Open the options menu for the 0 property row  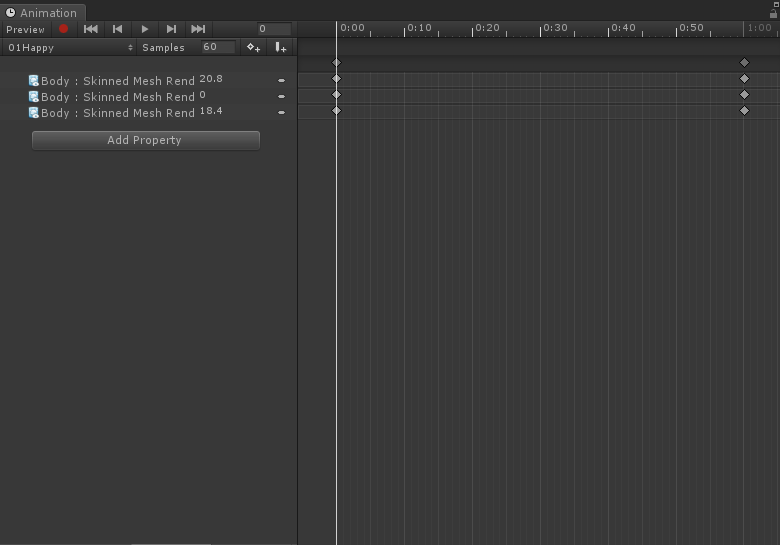(x=282, y=96)
